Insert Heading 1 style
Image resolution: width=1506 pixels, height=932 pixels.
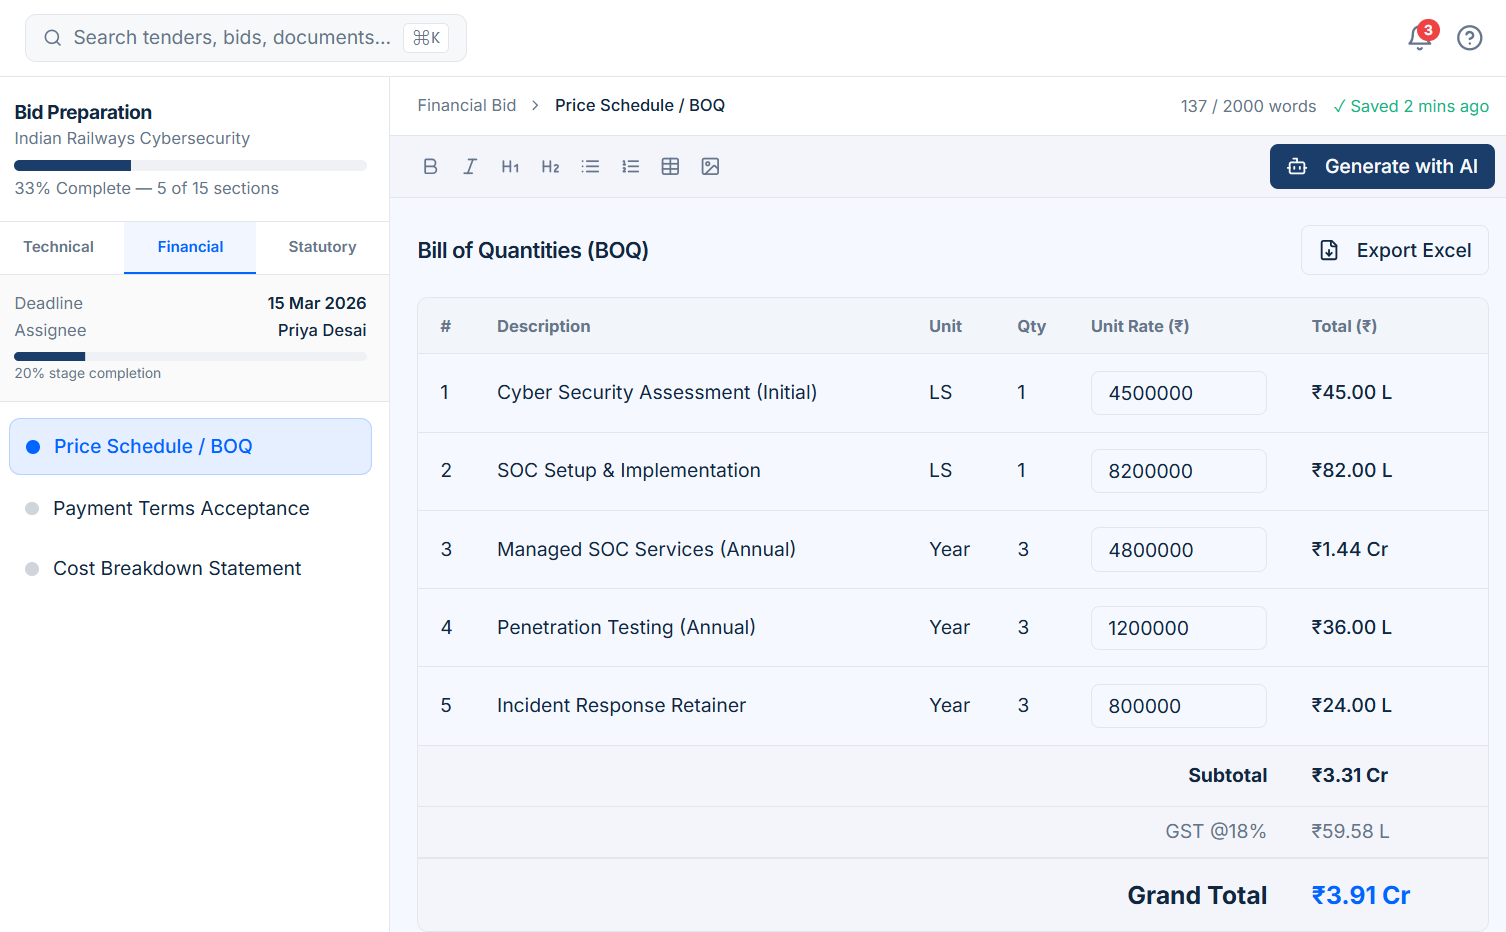point(510,167)
